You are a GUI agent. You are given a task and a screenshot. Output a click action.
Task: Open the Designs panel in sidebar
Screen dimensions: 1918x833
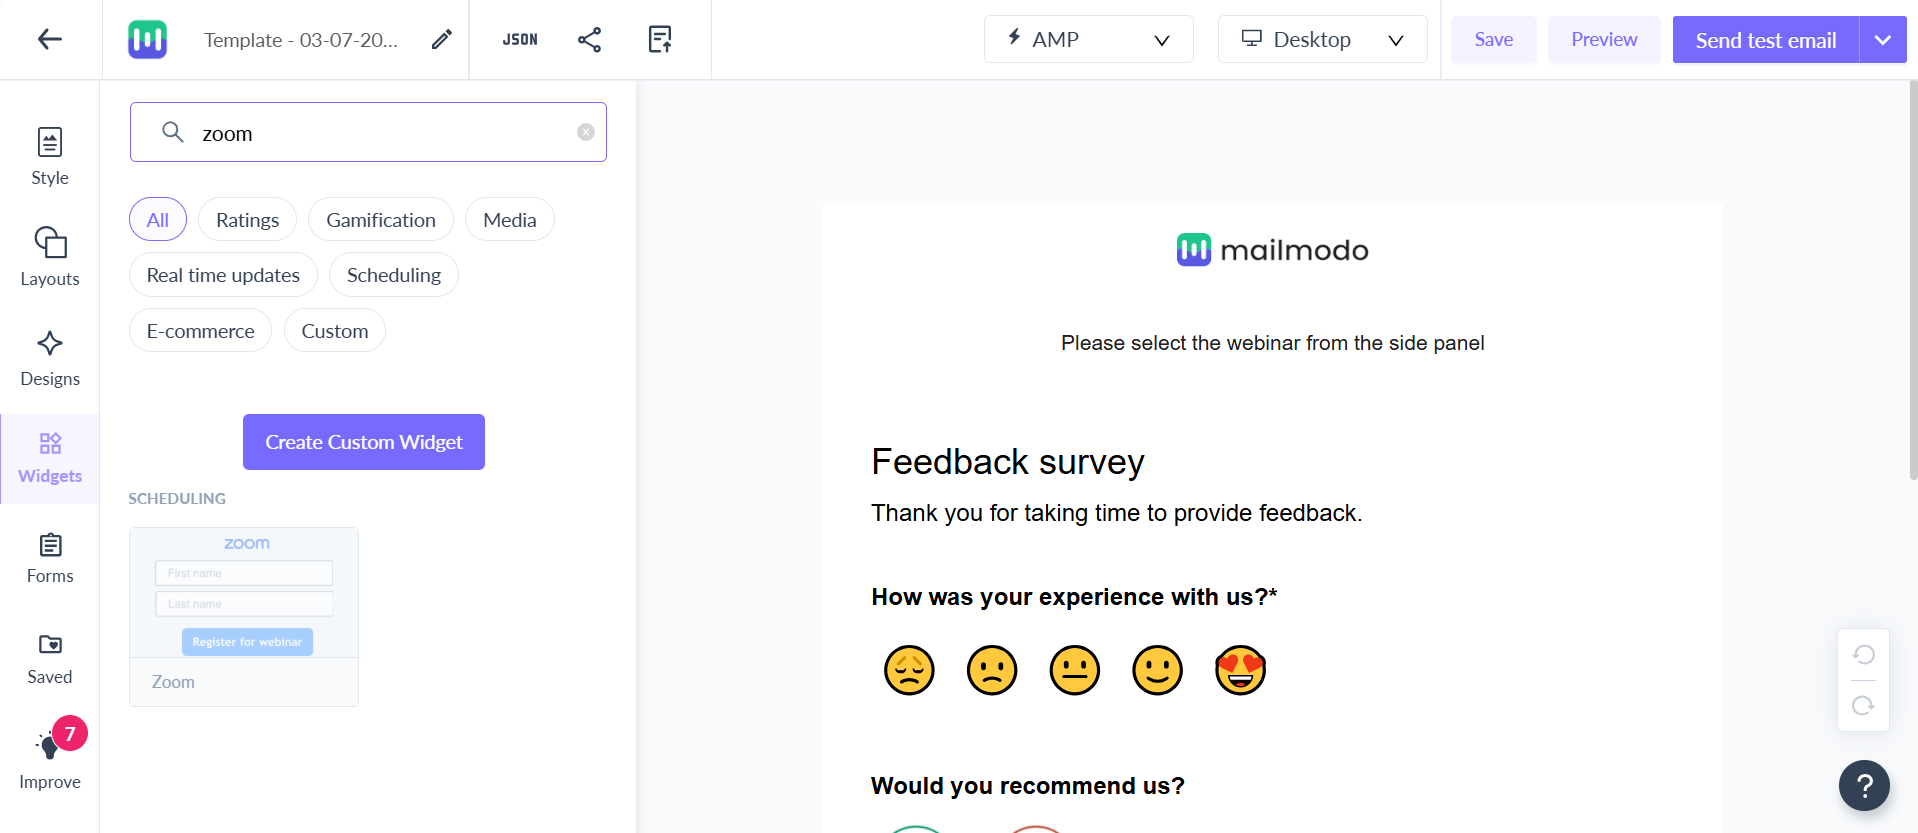[50, 357]
